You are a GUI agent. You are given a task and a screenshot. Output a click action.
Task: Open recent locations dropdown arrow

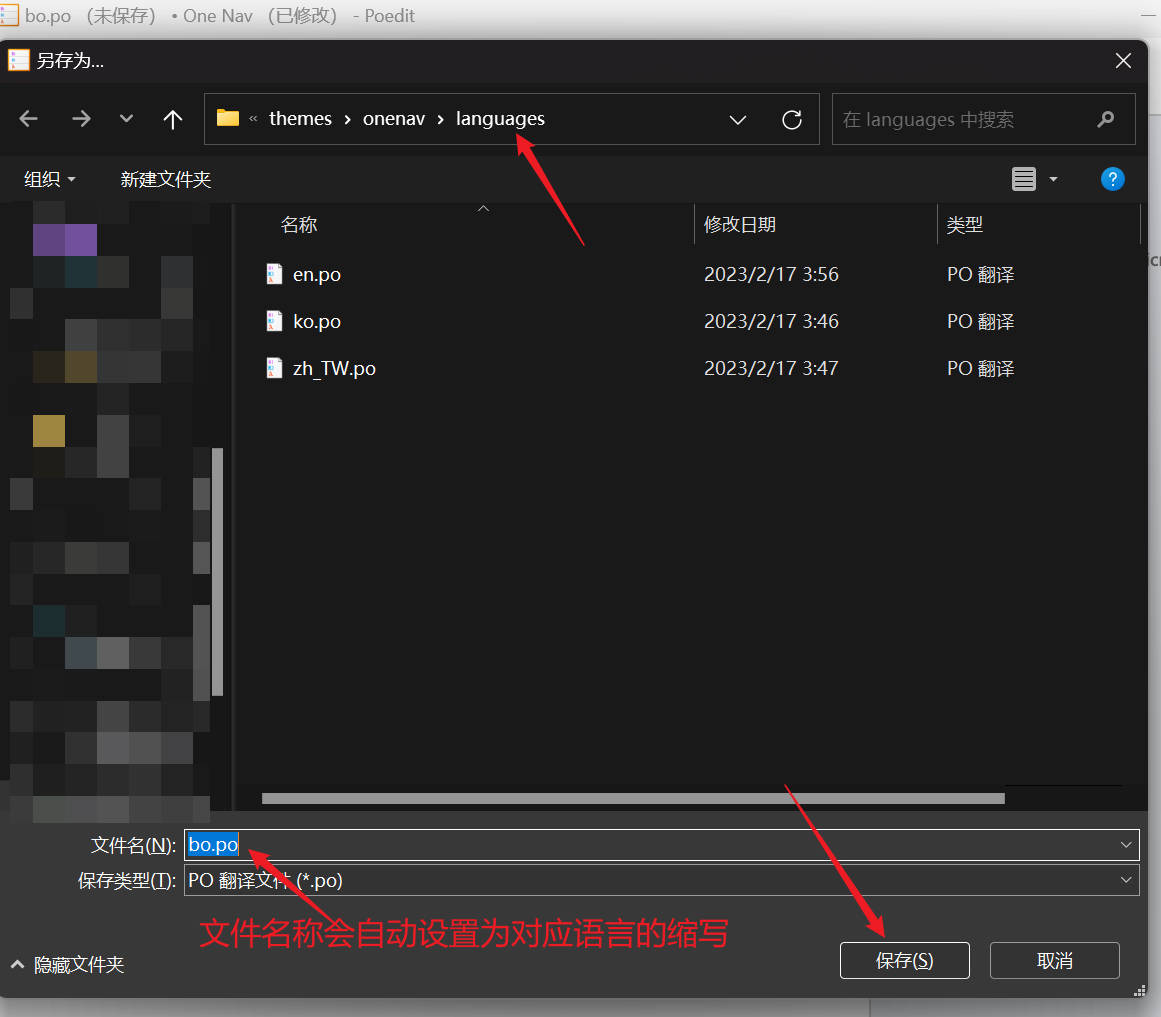(127, 118)
